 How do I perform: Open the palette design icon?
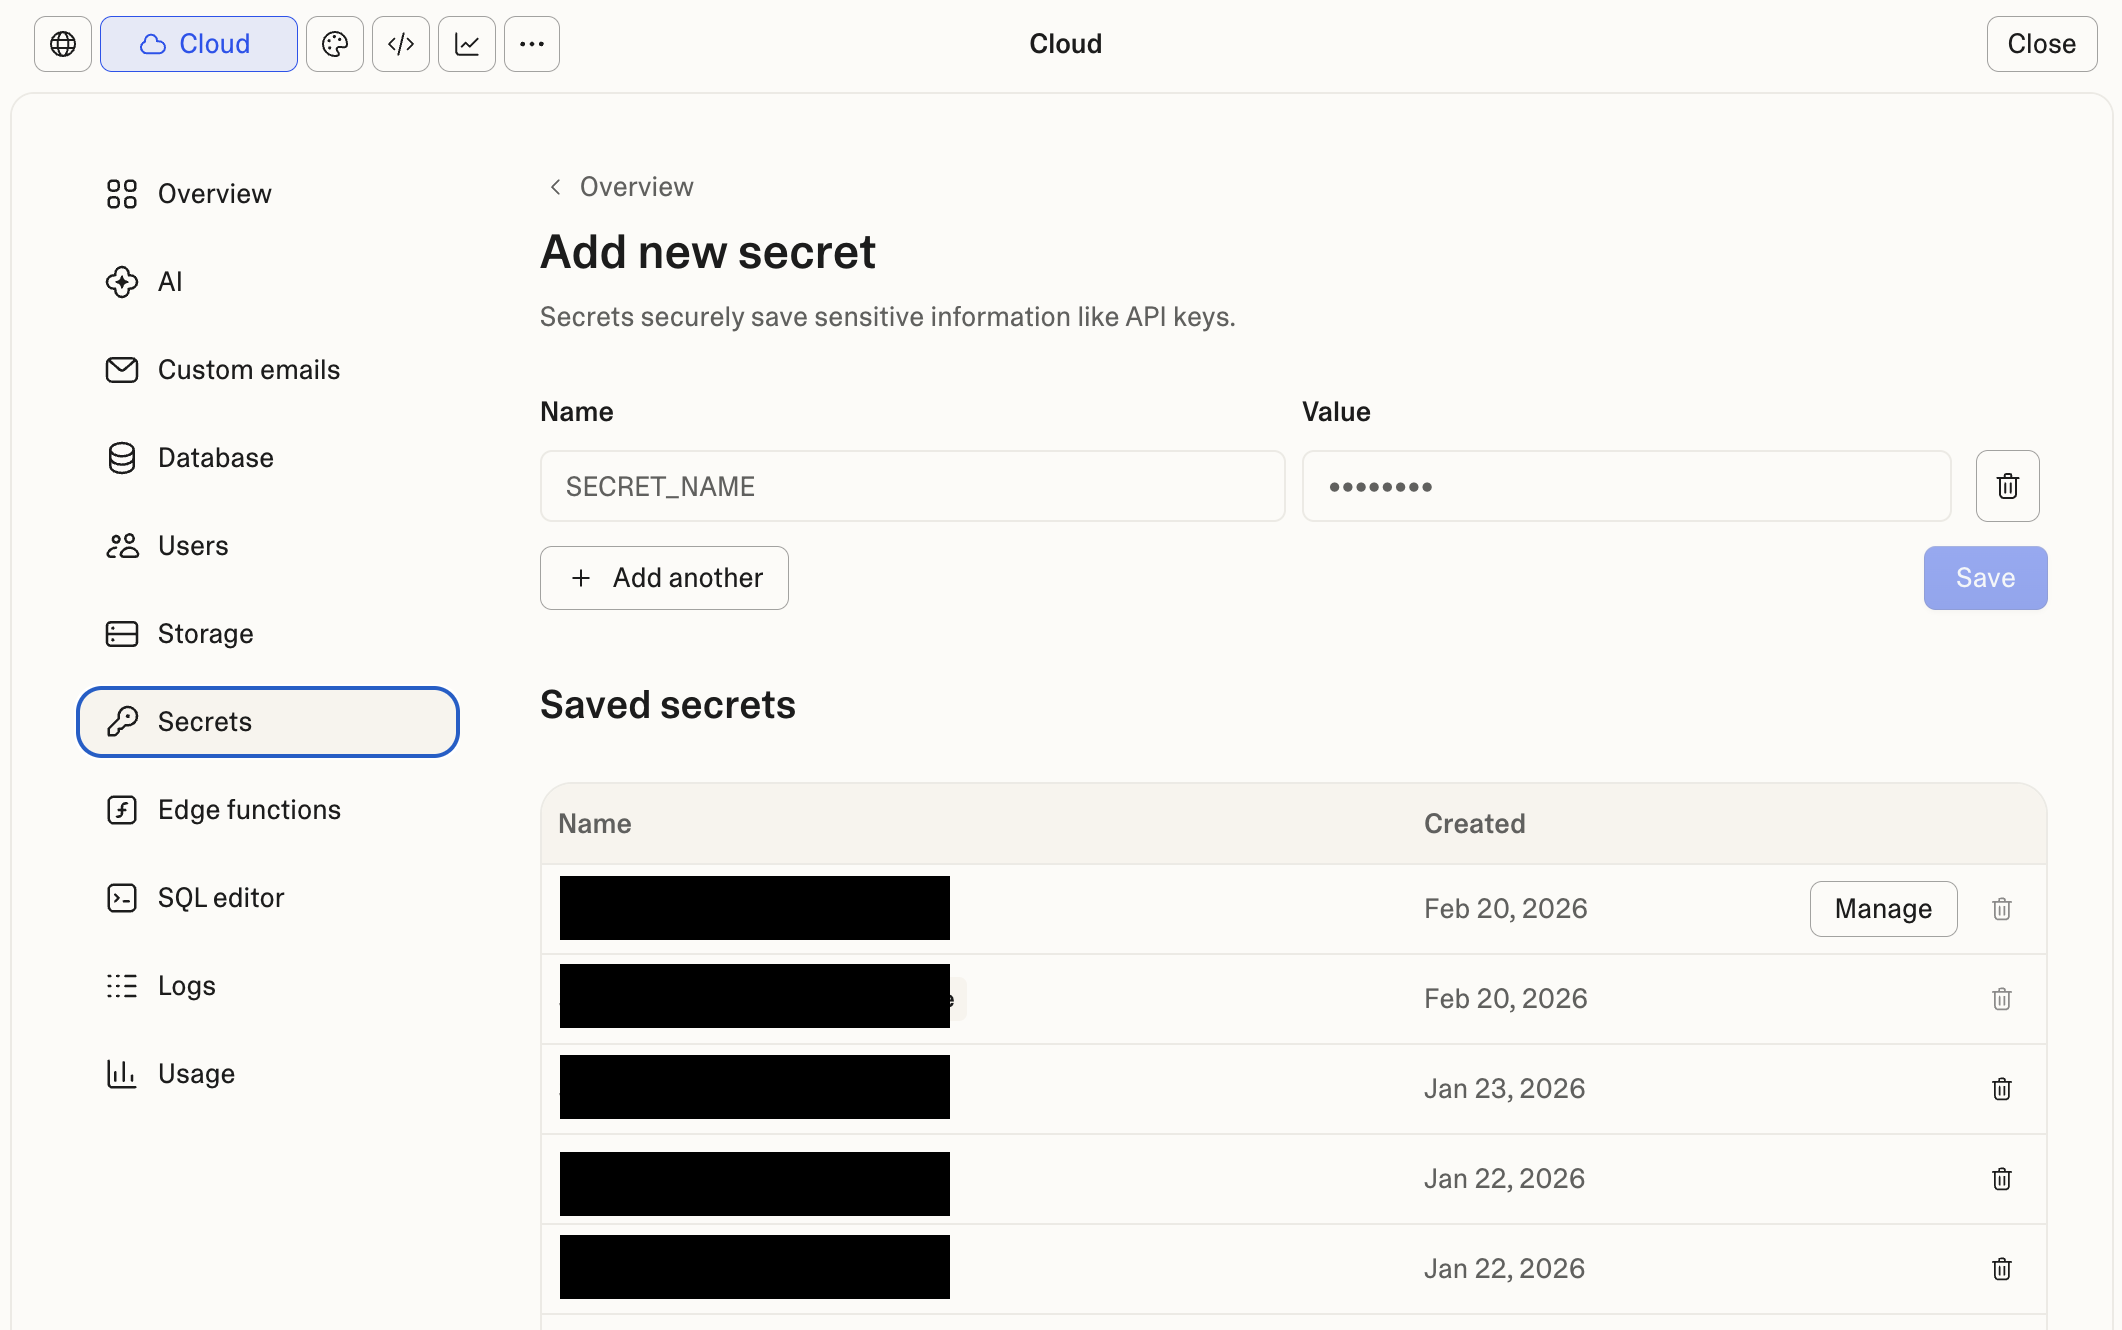(335, 44)
